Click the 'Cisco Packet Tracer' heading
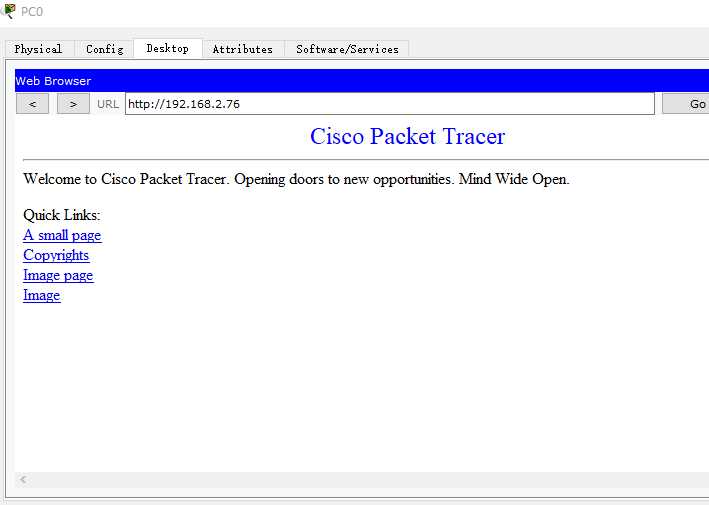Viewport: 709px width, 505px height. click(x=407, y=136)
